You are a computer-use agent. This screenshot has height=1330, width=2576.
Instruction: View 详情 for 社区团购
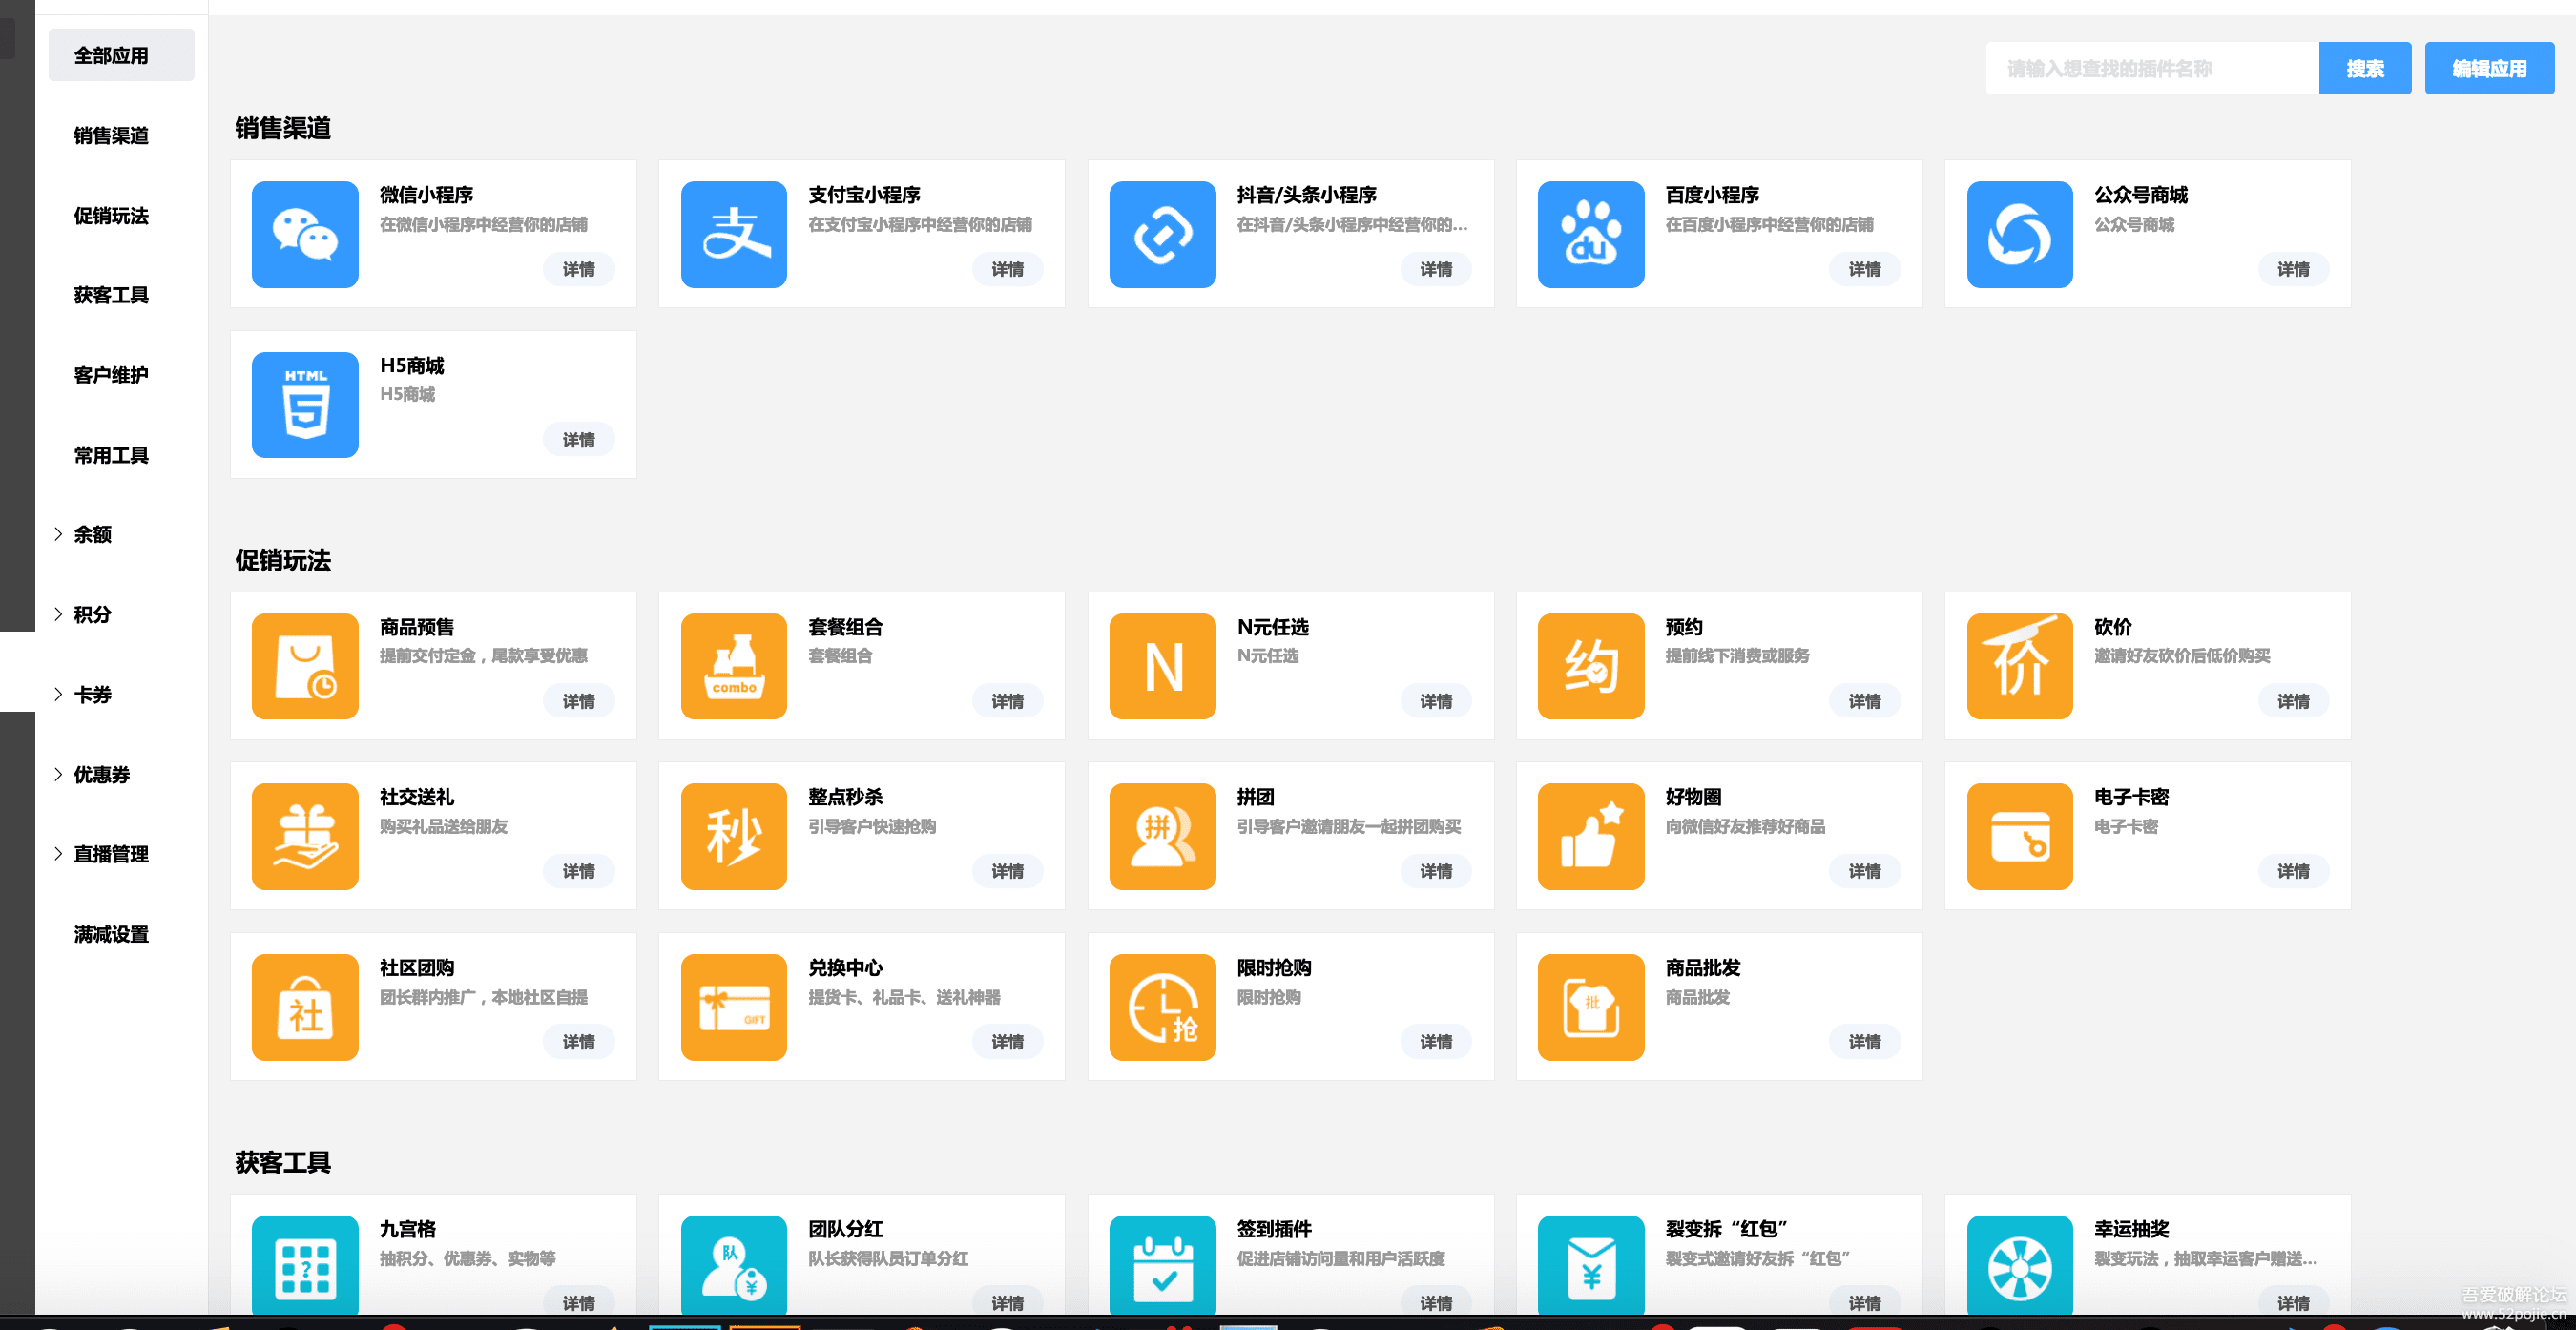click(x=579, y=1042)
